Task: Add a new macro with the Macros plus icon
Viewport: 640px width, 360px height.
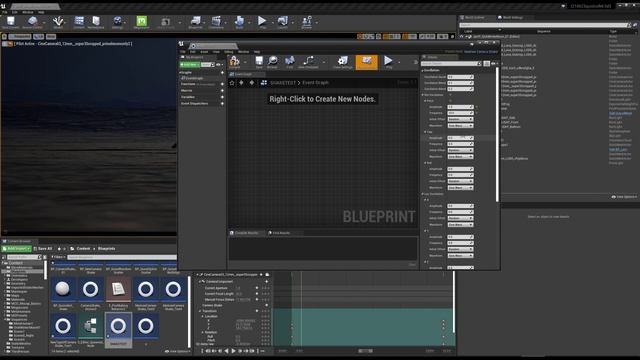Action: click(222, 91)
